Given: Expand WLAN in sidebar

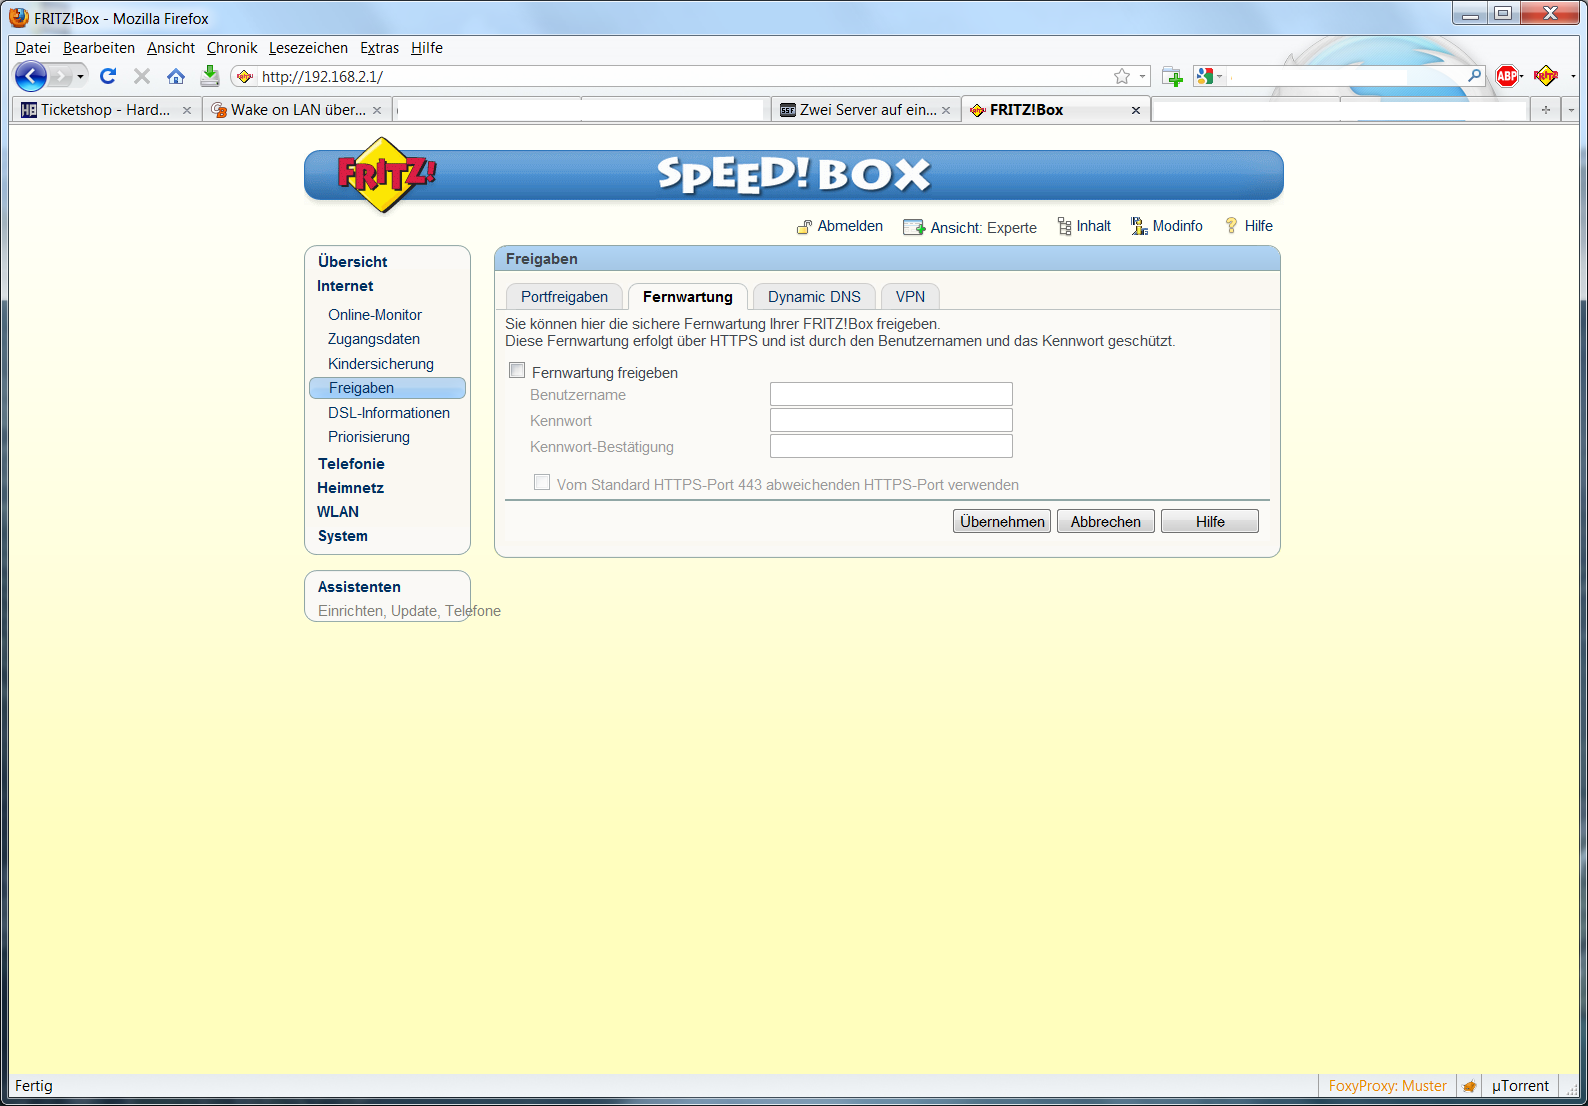Looking at the screenshot, I should click(338, 512).
